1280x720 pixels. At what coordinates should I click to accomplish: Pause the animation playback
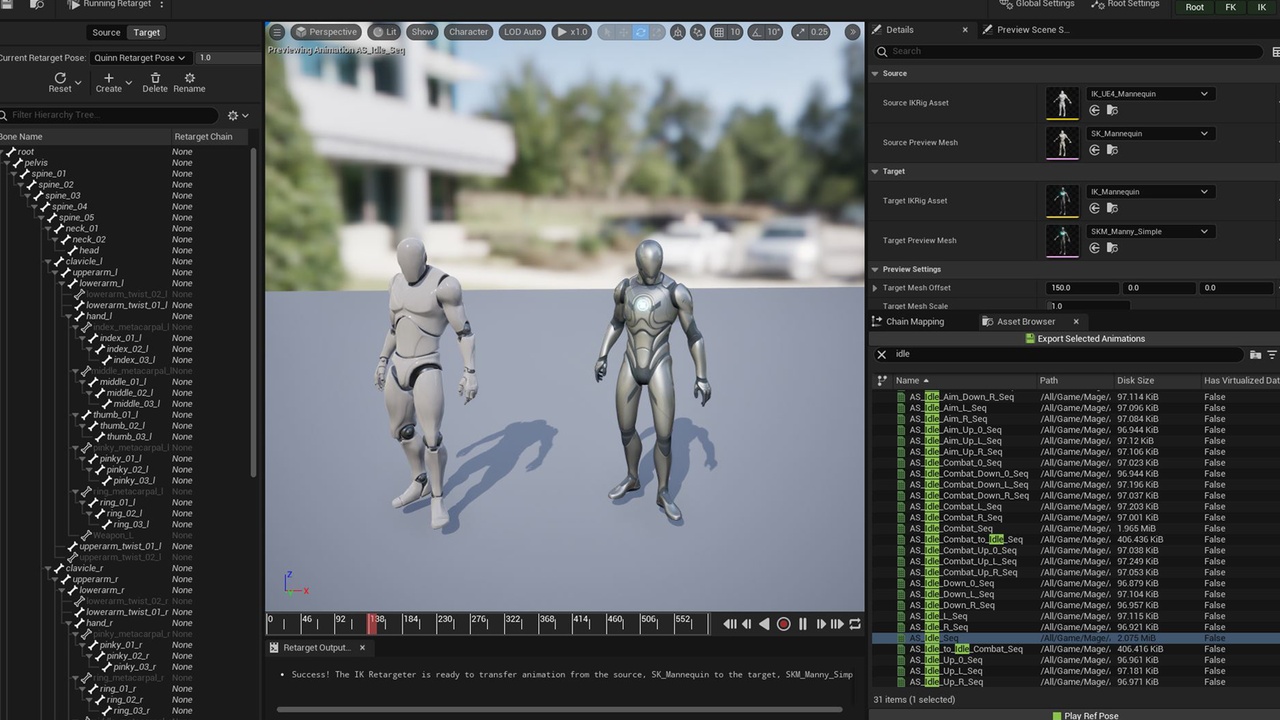[802, 624]
